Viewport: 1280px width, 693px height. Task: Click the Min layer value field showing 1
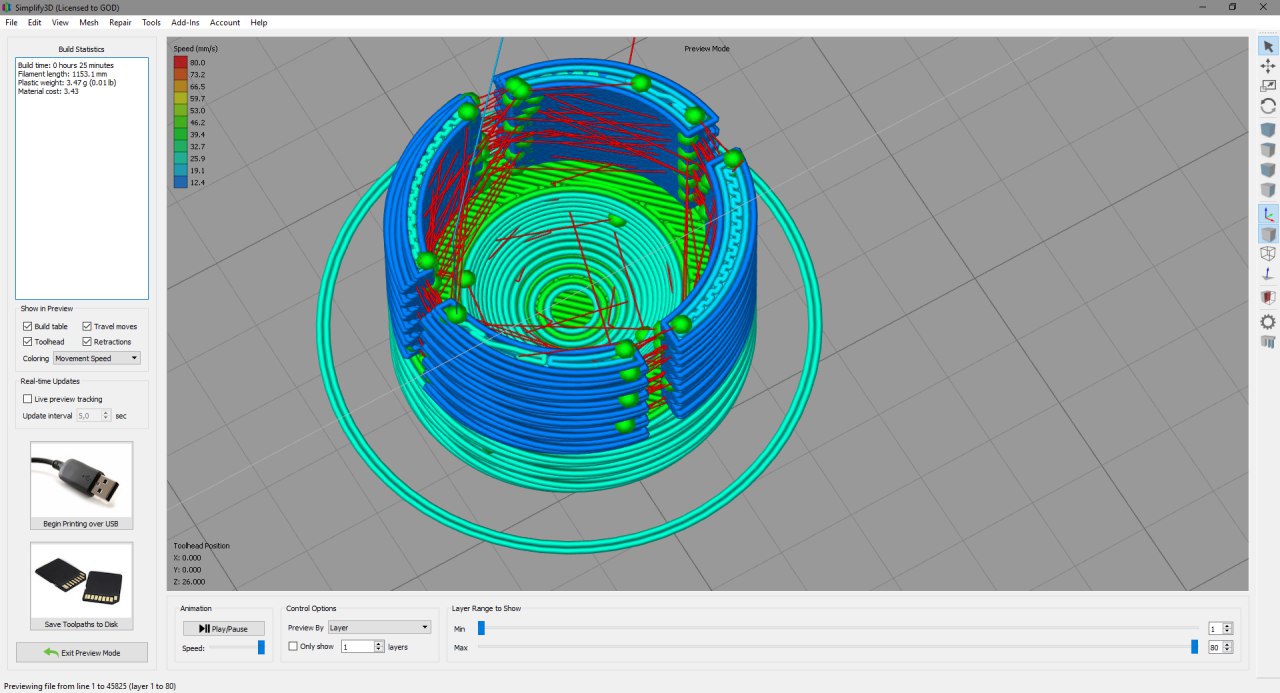(1215, 629)
